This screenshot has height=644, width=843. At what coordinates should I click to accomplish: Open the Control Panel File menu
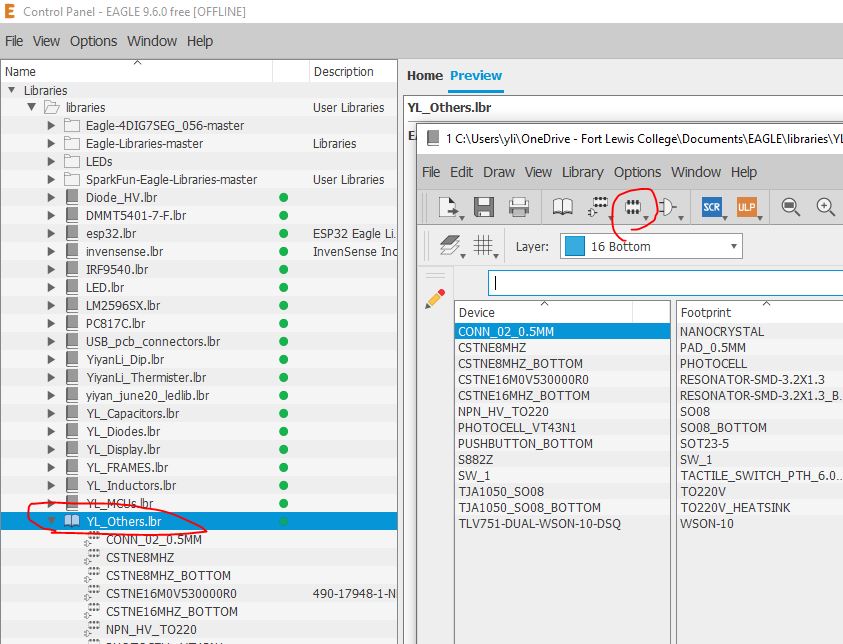(14, 41)
